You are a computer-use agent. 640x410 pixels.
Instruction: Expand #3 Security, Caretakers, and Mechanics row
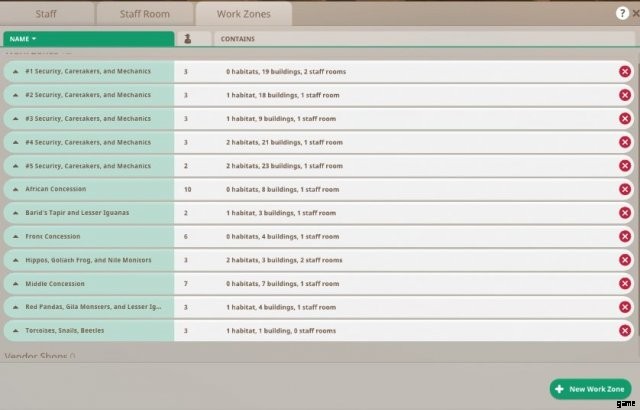(16, 119)
